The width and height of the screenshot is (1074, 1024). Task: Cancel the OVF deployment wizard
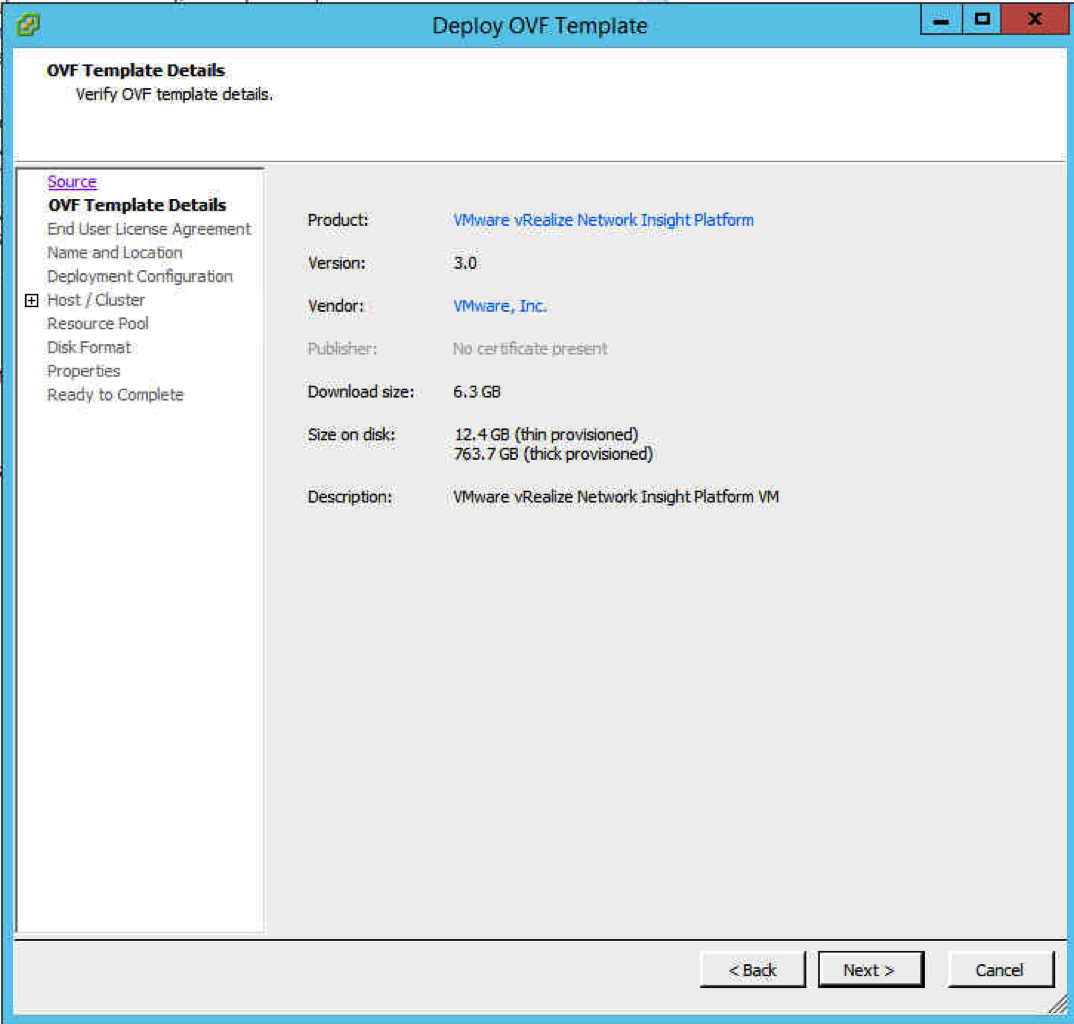pos(999,970)
